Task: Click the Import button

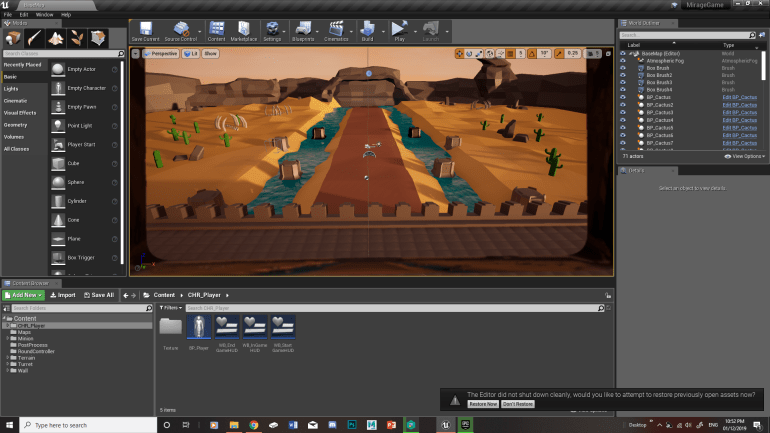Action: [x=63, y=295]
